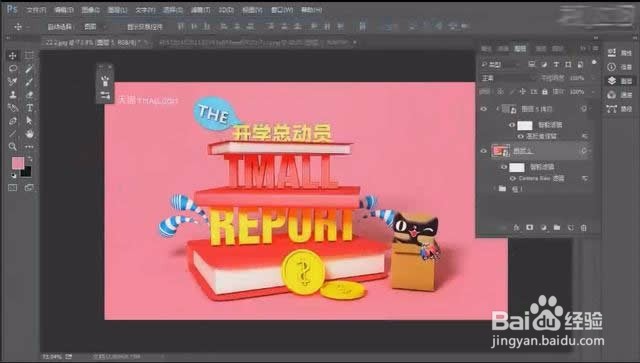Open the 图层 auto-select target dropdown
Screen dimensions: 640x363
(94, 27)
